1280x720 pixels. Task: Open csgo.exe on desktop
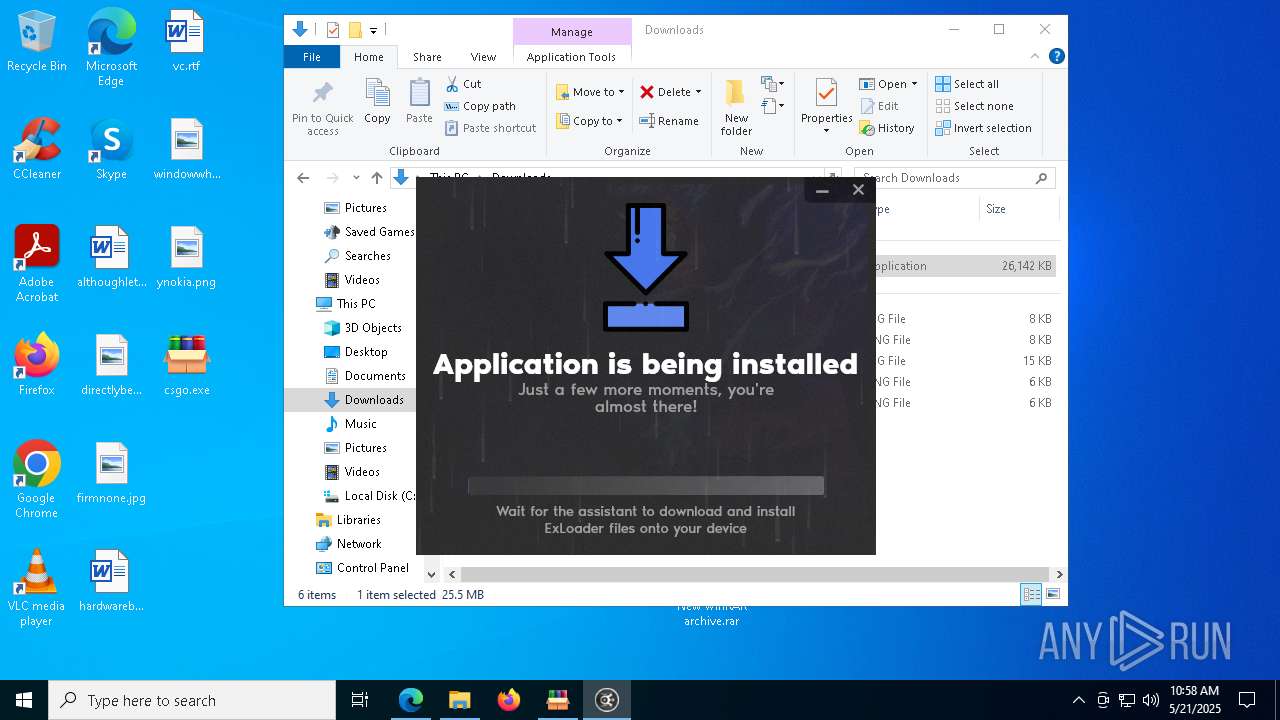point(187,365)
